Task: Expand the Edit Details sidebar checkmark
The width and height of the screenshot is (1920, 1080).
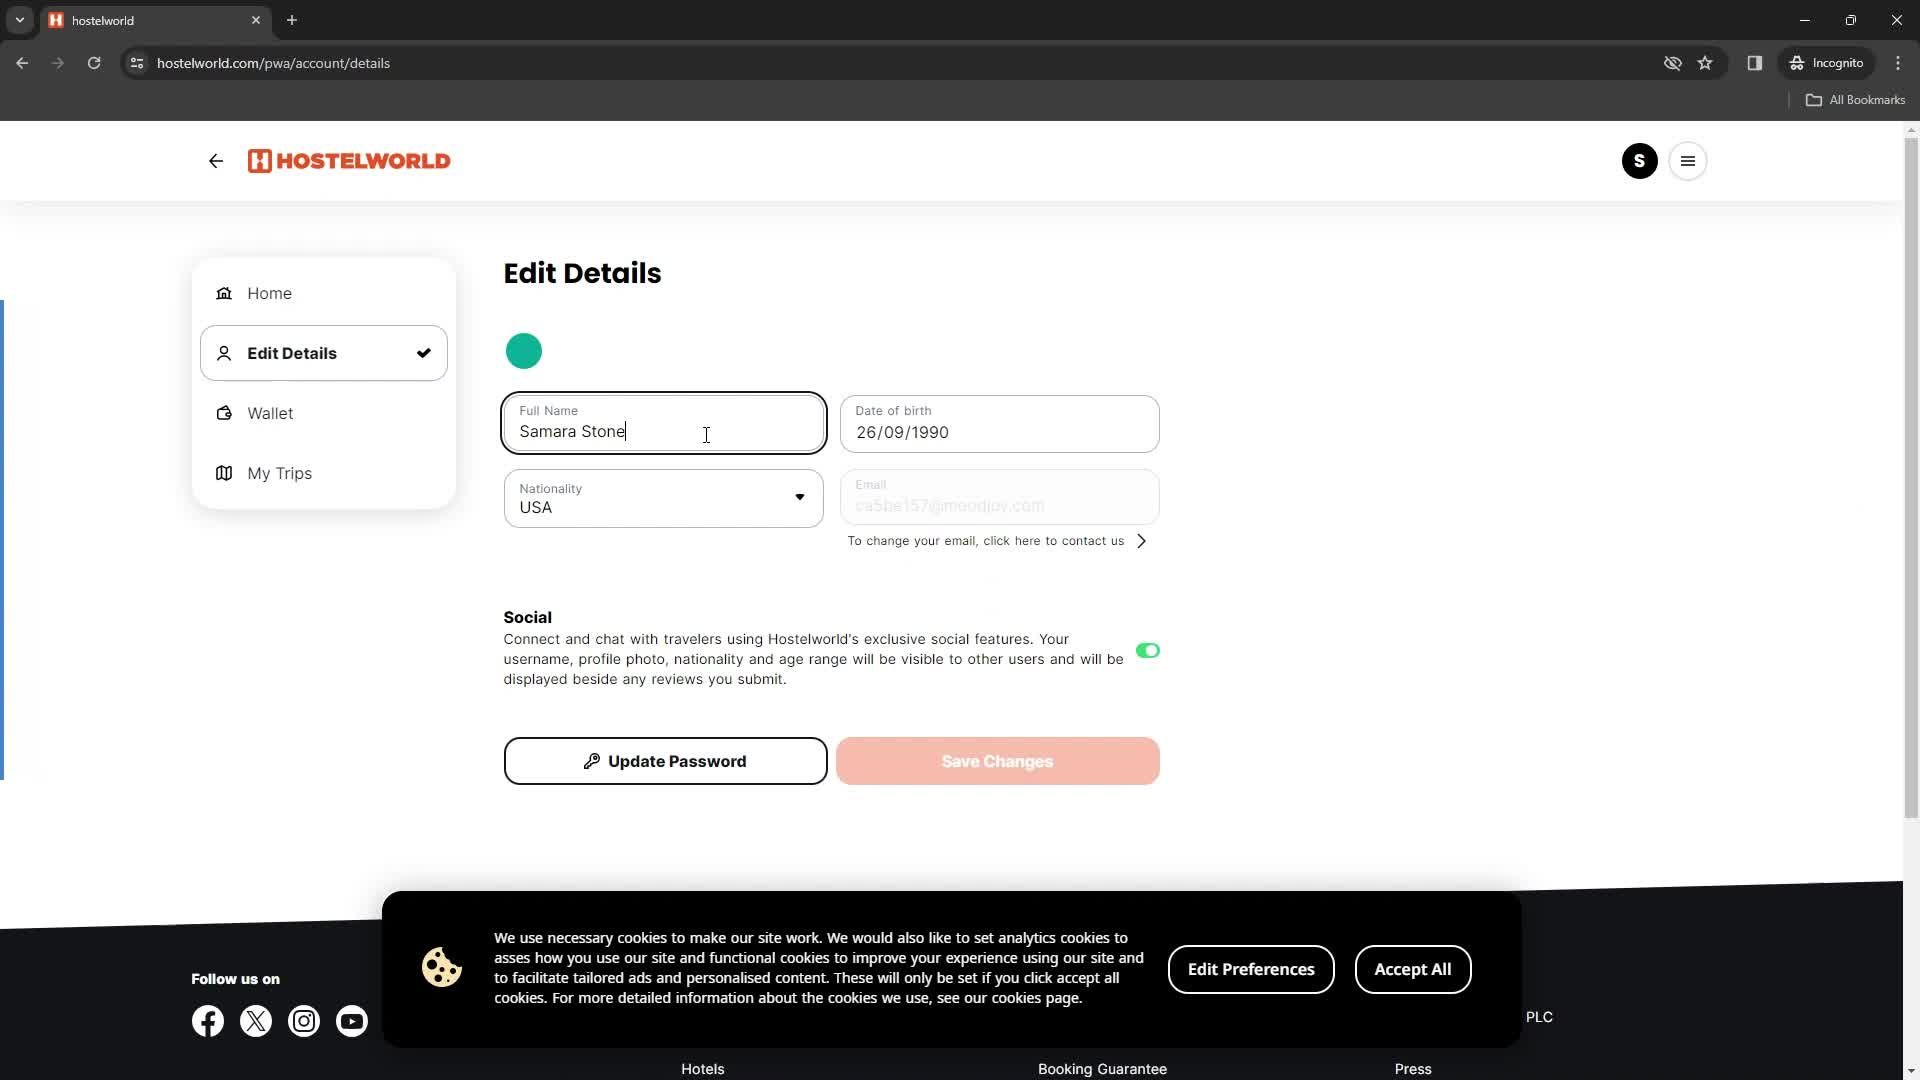Action: pyautogui.click(x=423, y=353)
